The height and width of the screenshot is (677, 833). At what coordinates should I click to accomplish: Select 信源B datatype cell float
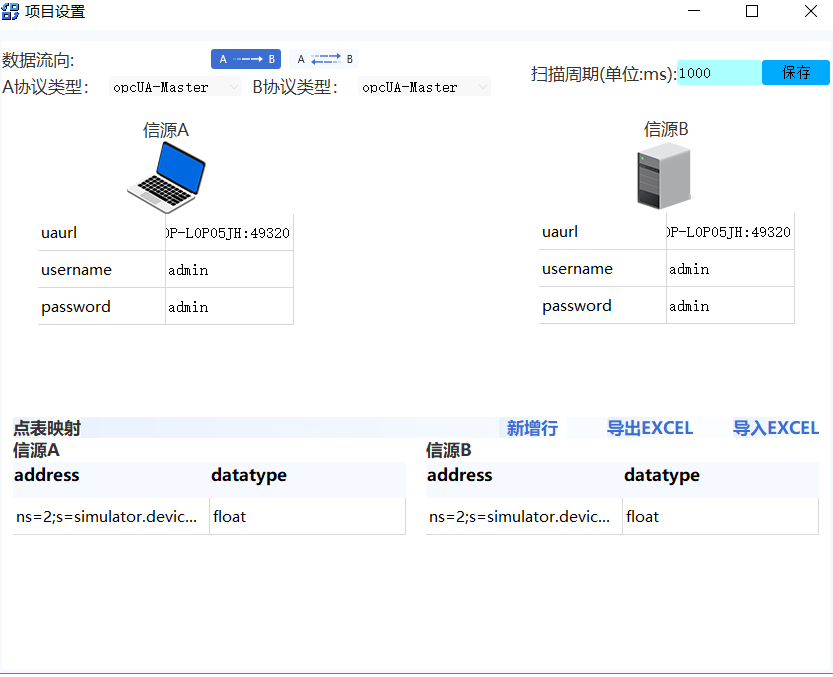[720, 517]
